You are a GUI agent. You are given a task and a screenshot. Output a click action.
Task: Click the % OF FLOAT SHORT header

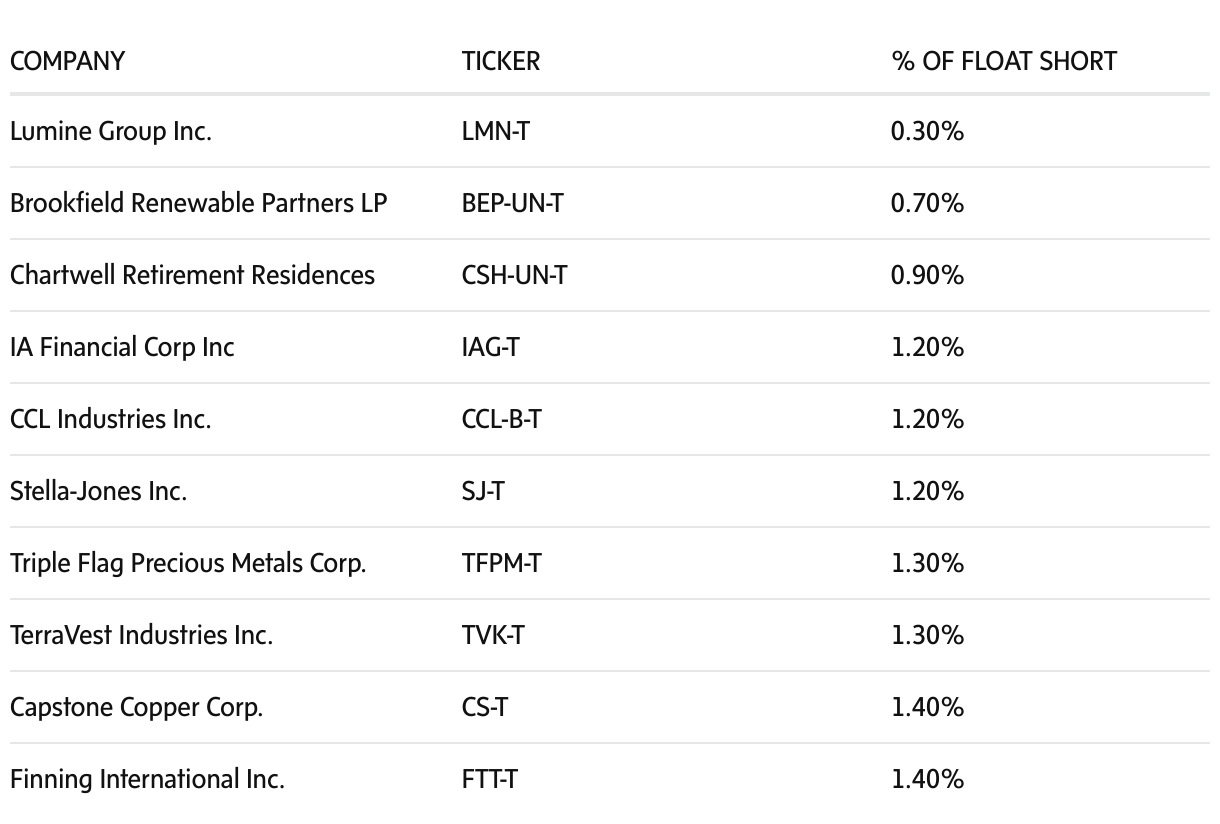1003,61
